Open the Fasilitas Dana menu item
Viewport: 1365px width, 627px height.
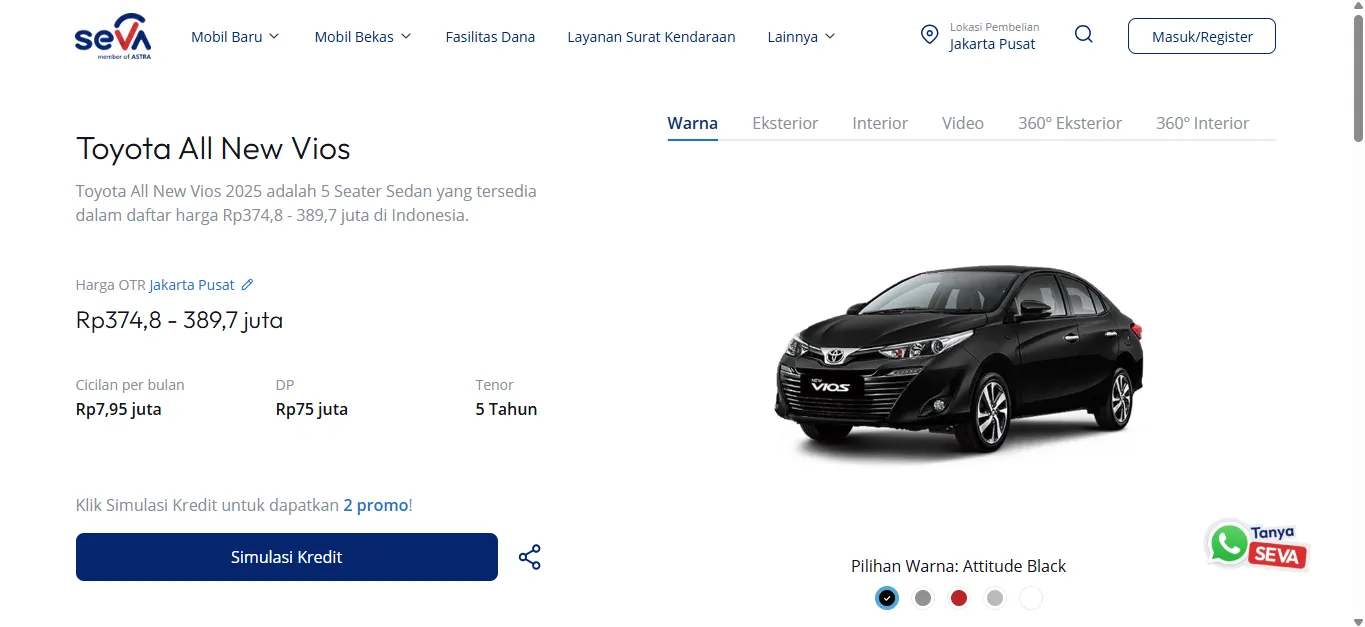(490, 36)
